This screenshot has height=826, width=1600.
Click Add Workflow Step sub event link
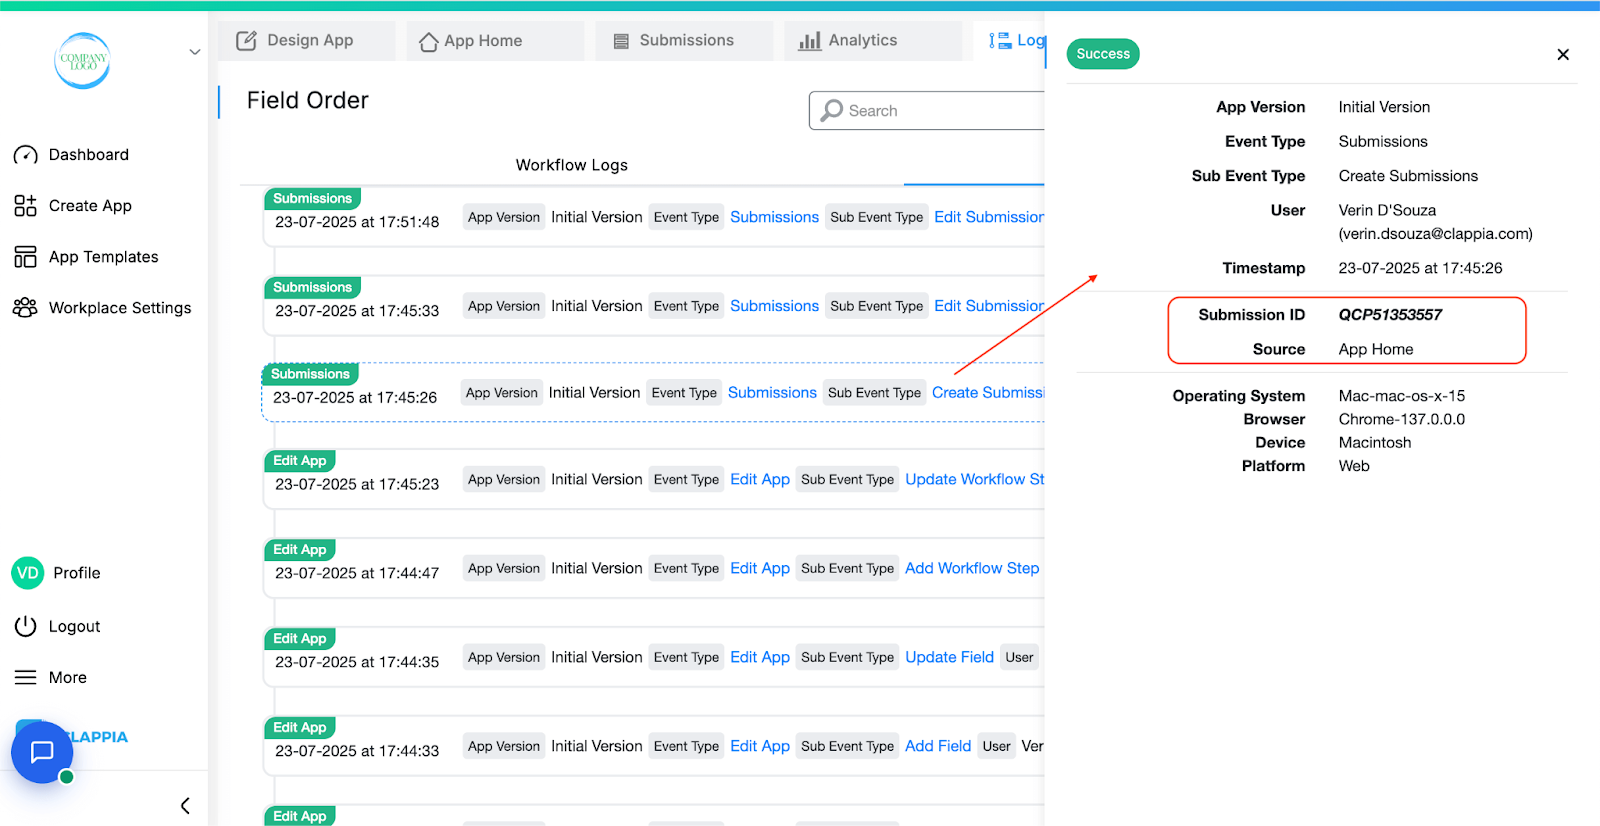point(972,569)
